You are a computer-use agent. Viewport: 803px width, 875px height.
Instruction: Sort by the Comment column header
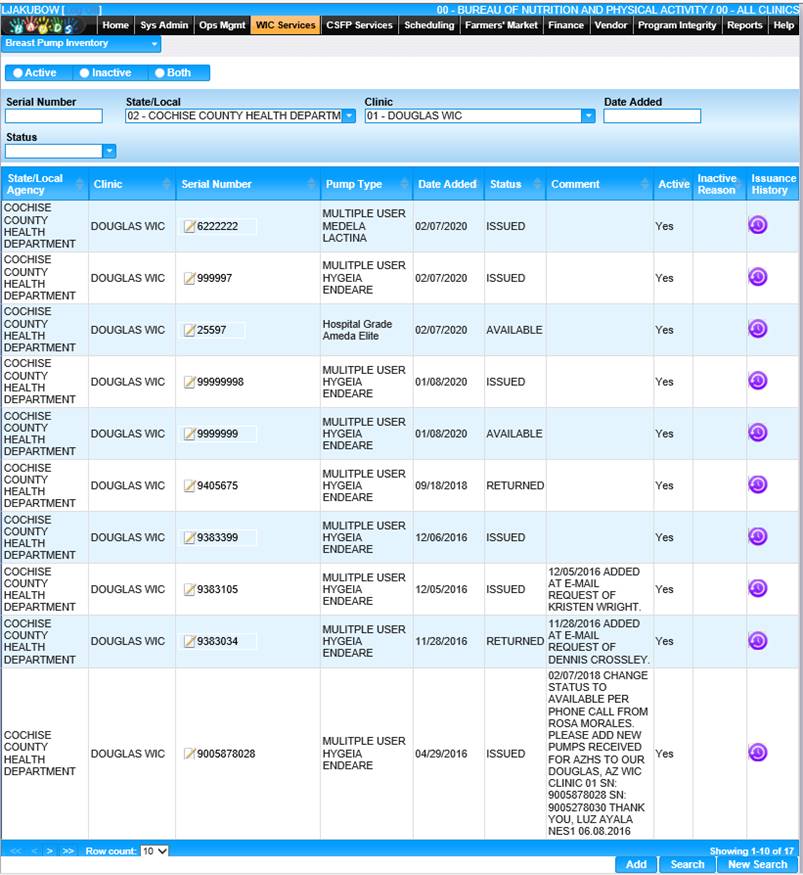pyautogui.click(x=599, y=184)
